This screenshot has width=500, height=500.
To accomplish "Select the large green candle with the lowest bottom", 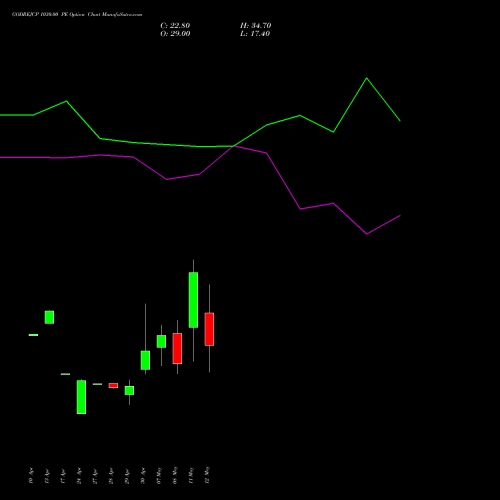I will [x=81, y=397].
